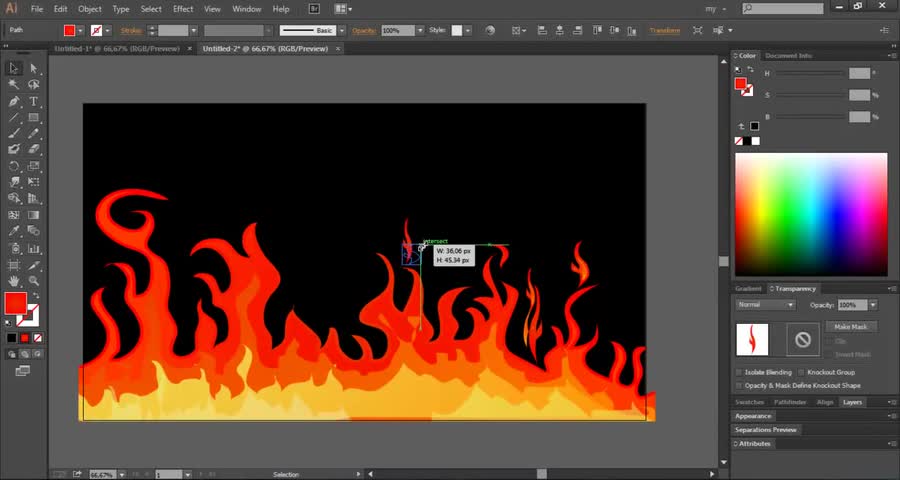This screenshot has height=480, width=900.
Task: Switch to Untitled-1 document tab
Action: click(x=117, y=49)
